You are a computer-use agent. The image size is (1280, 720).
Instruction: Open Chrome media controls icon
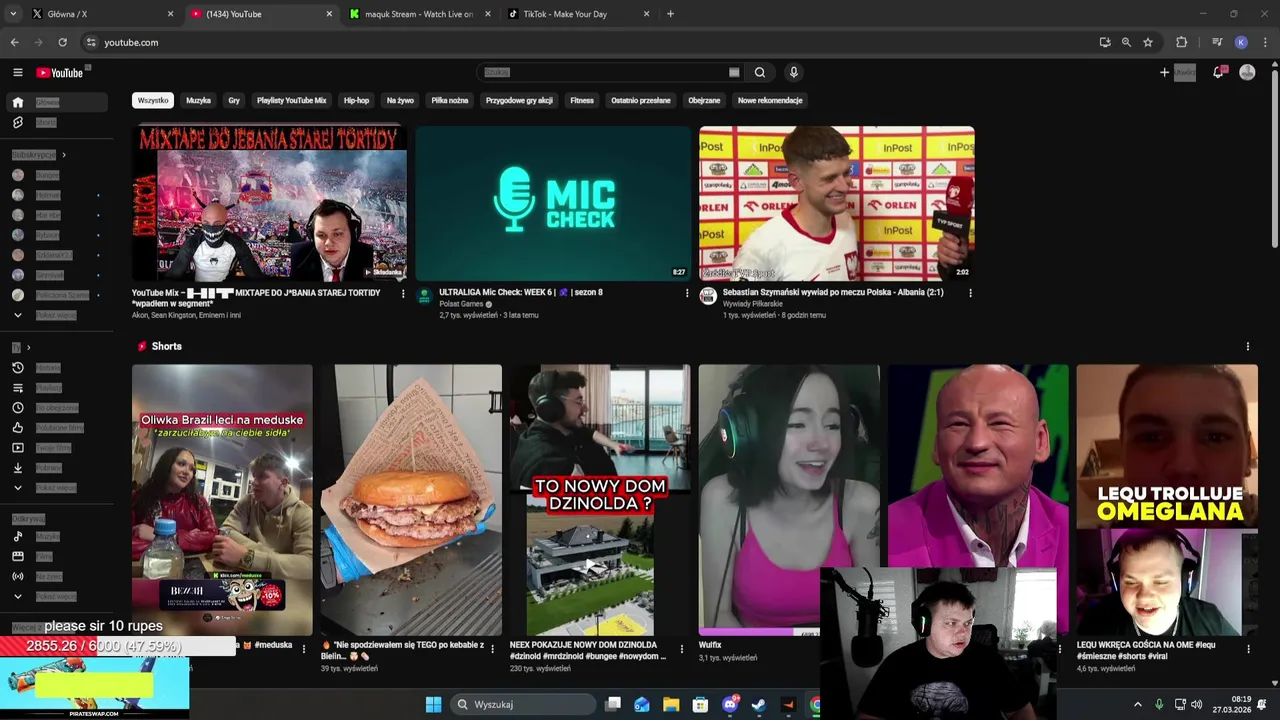tap(1217, 42)
